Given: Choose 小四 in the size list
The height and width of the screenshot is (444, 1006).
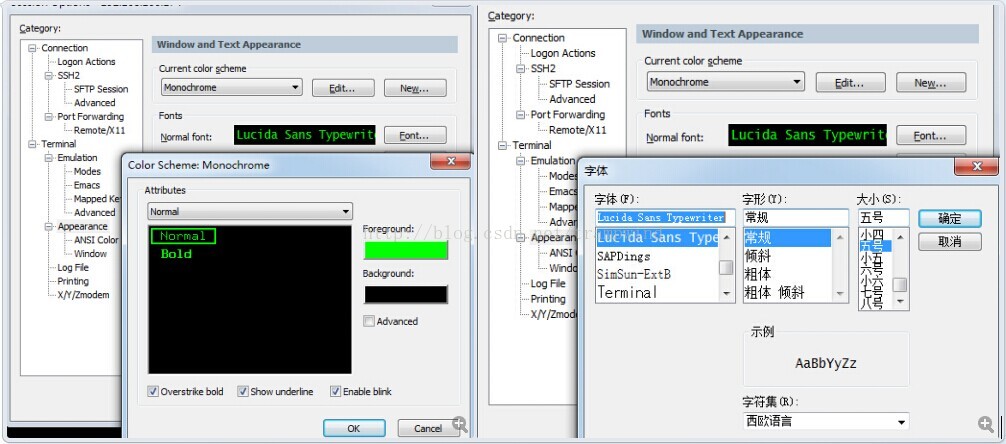Looking at the screenshot, I should click(x=872, y=235).
